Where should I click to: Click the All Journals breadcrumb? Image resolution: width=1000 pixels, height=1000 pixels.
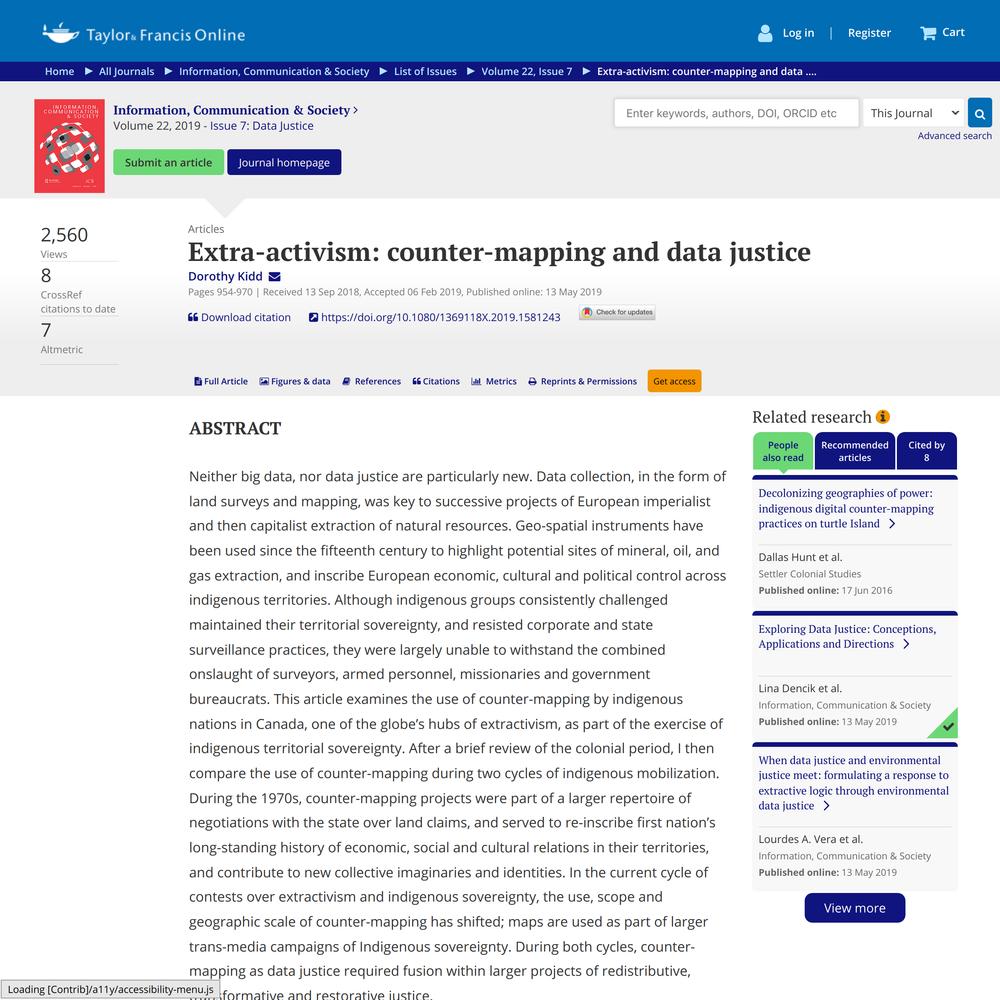click(126, 71)
